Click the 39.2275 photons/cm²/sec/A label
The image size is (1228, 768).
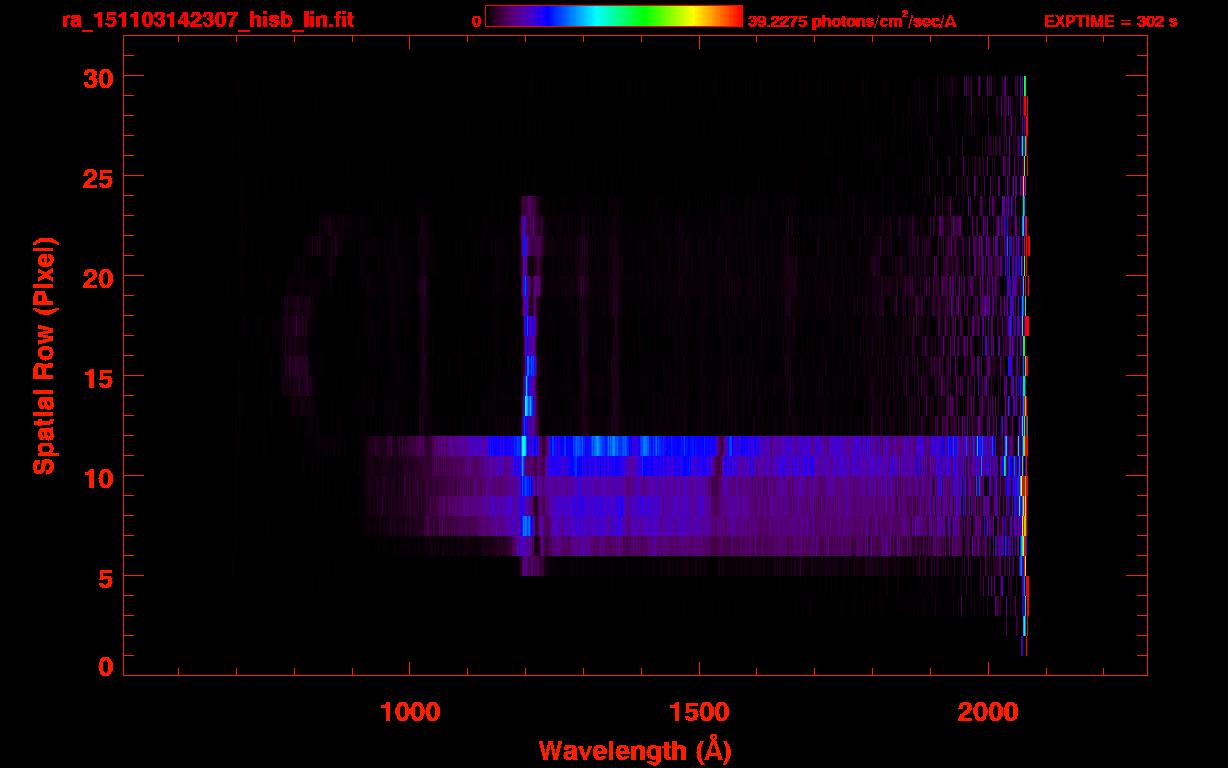(x=852, y=20)
